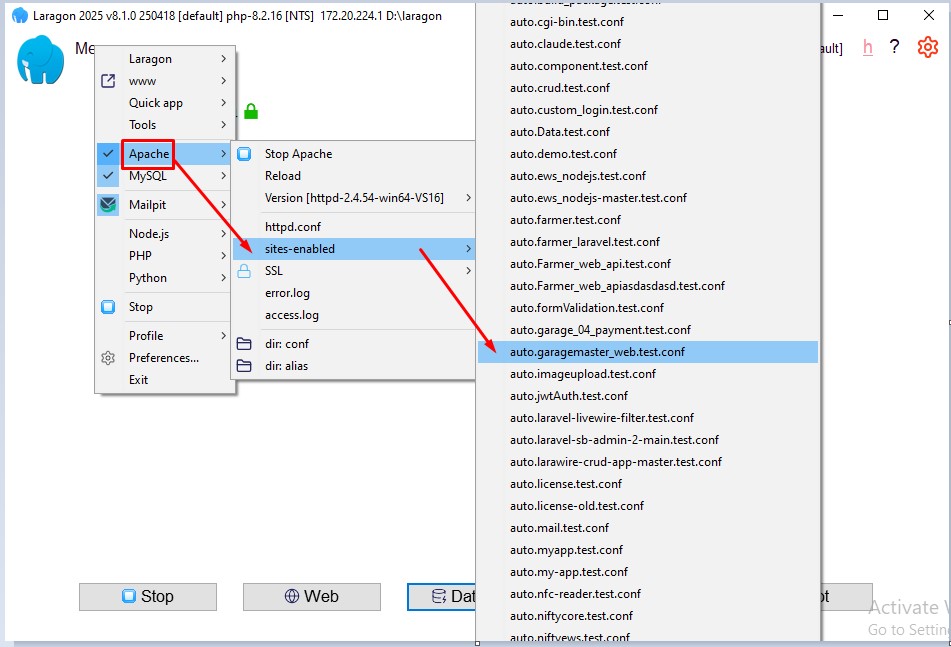Open the Version httpd-2.4.54 submenu

pos(354,198)
